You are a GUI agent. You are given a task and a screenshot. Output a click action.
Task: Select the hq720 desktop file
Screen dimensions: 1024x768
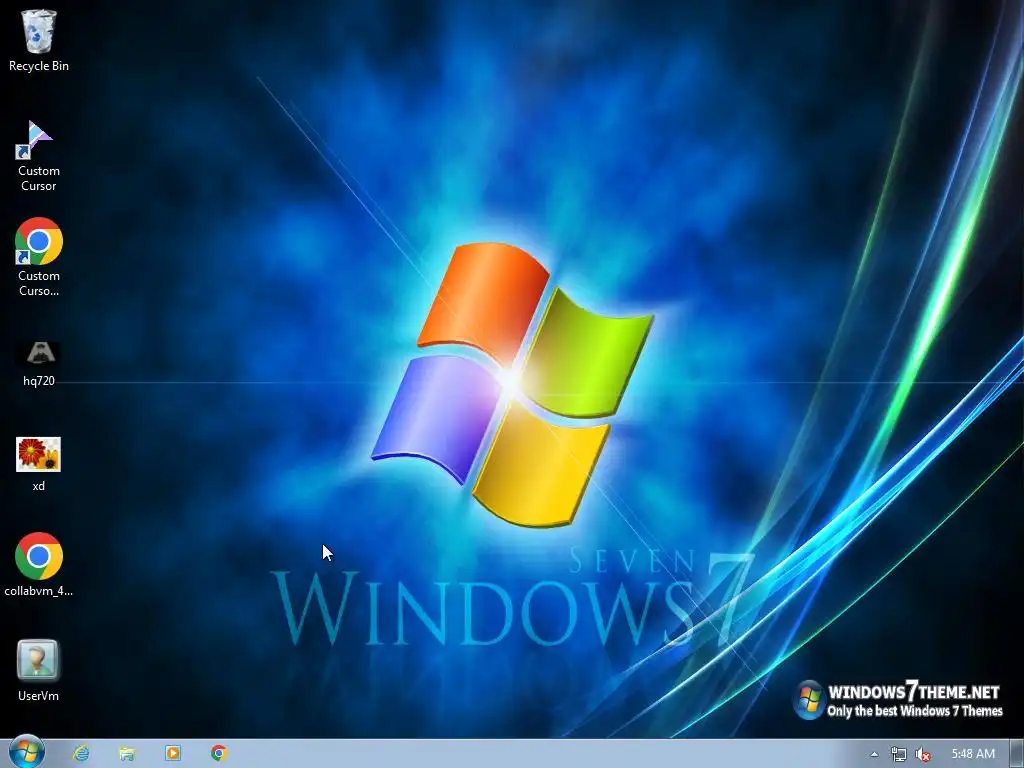pyautogui.click(x=39, y=363)
